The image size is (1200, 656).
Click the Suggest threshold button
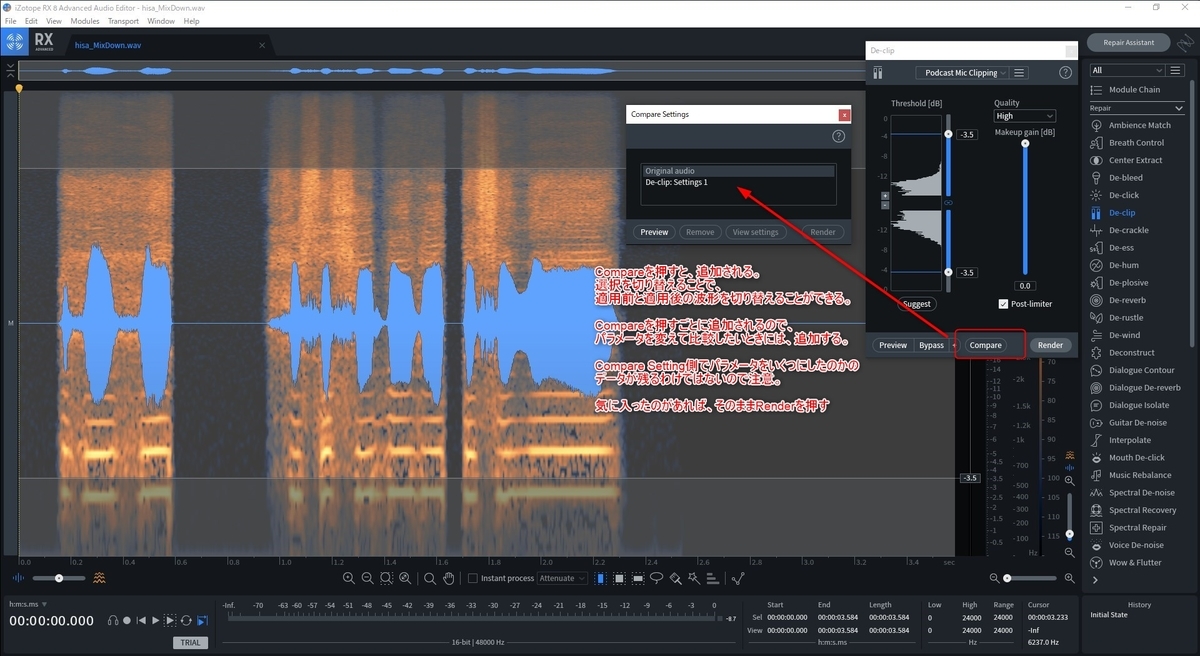[915, 304]
